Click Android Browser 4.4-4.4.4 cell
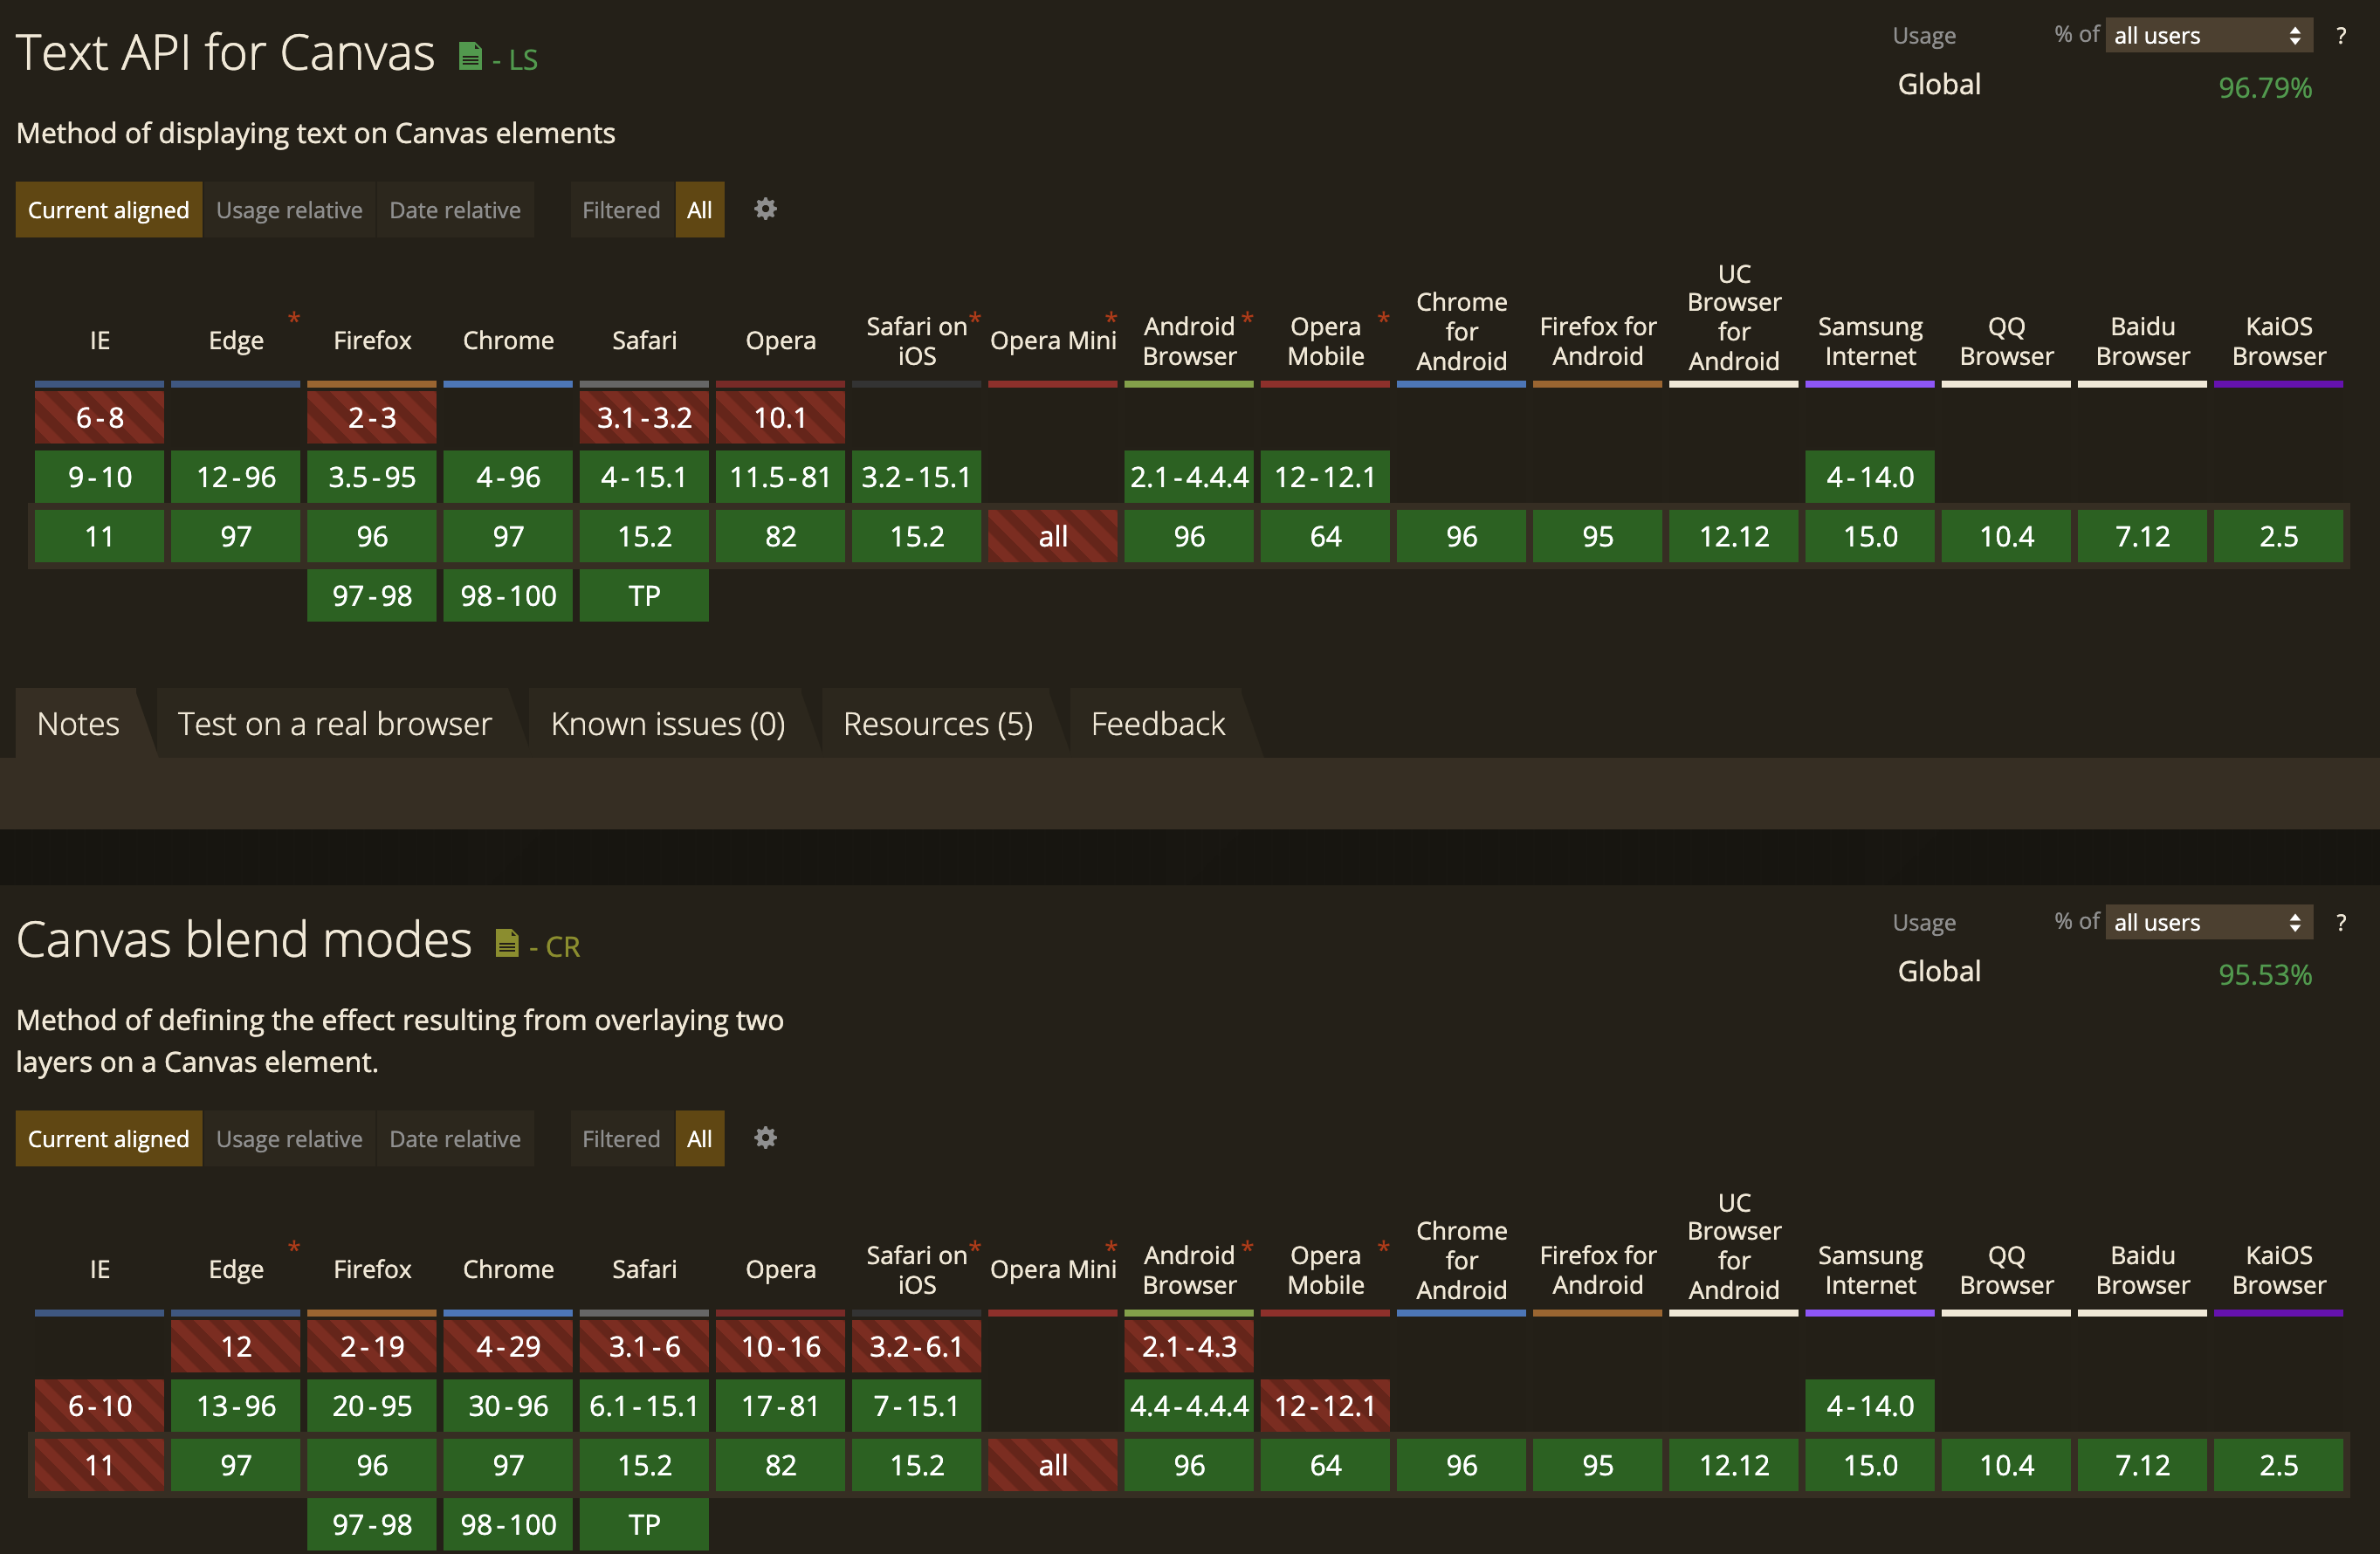Image resolution: width=2380 pixels, height=1554 pixels. click(x=1189, y=1406)
